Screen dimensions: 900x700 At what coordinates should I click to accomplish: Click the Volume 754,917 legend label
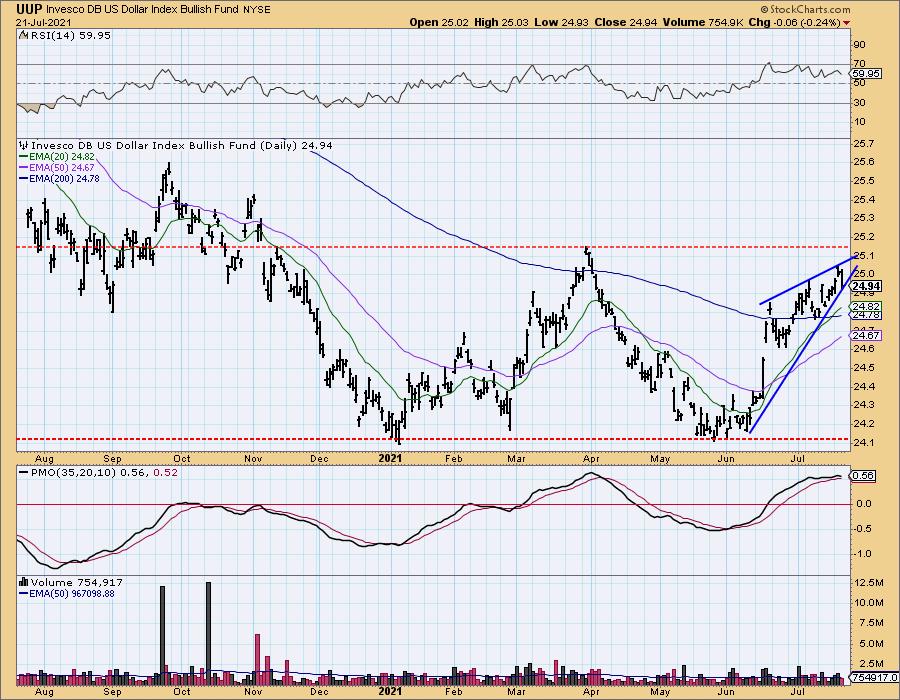pyautogui.click(x=76, y=582)
